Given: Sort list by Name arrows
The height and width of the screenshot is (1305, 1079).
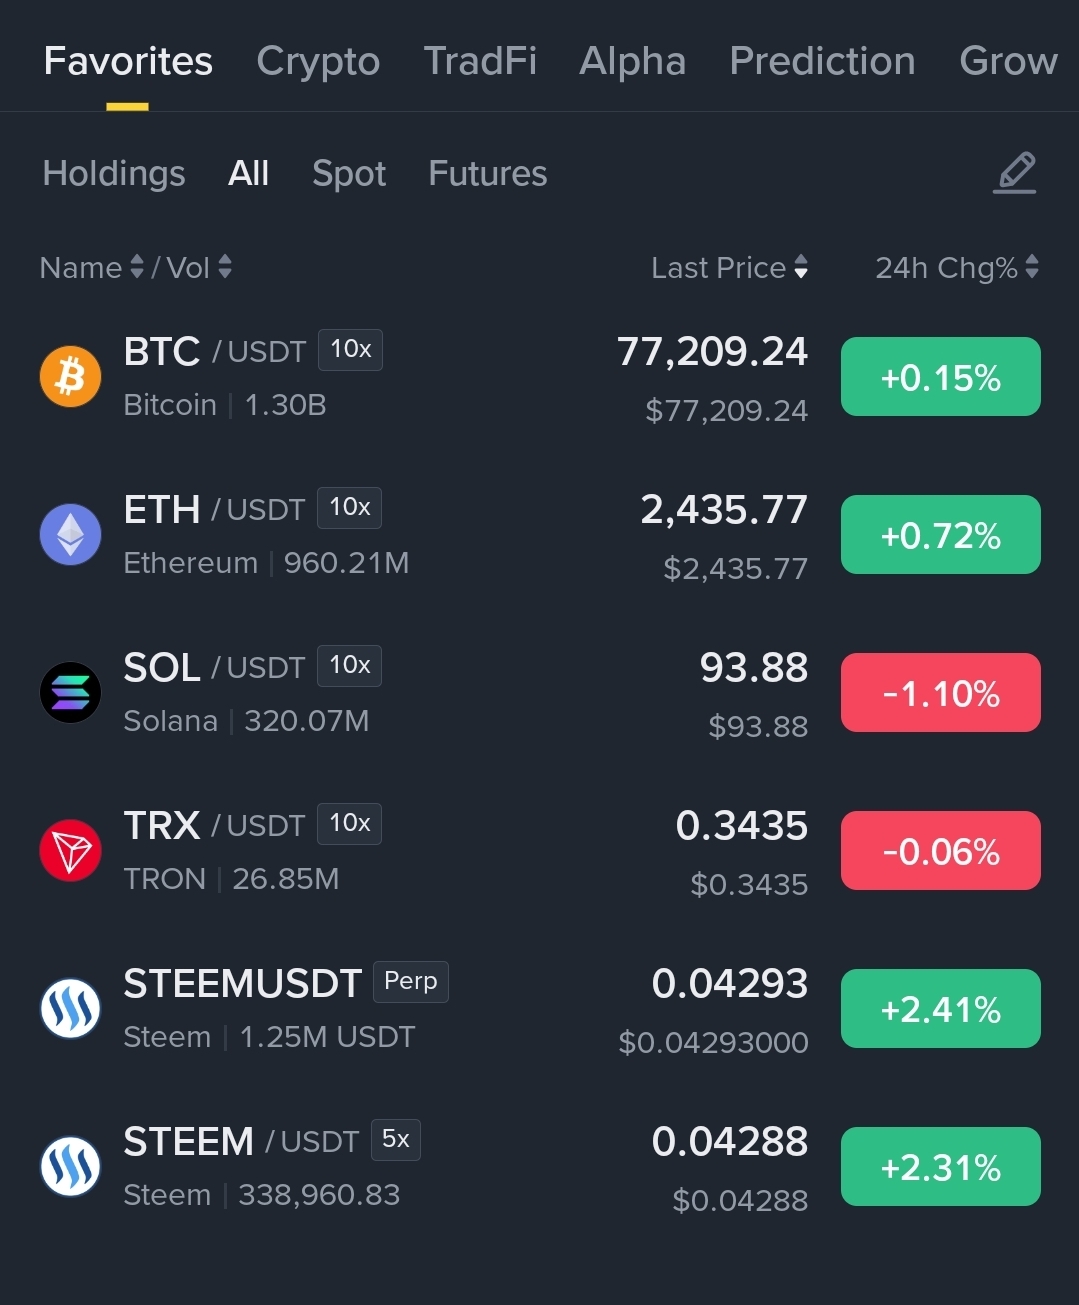Looking at the screenshot, I should [x=137, y=267].
